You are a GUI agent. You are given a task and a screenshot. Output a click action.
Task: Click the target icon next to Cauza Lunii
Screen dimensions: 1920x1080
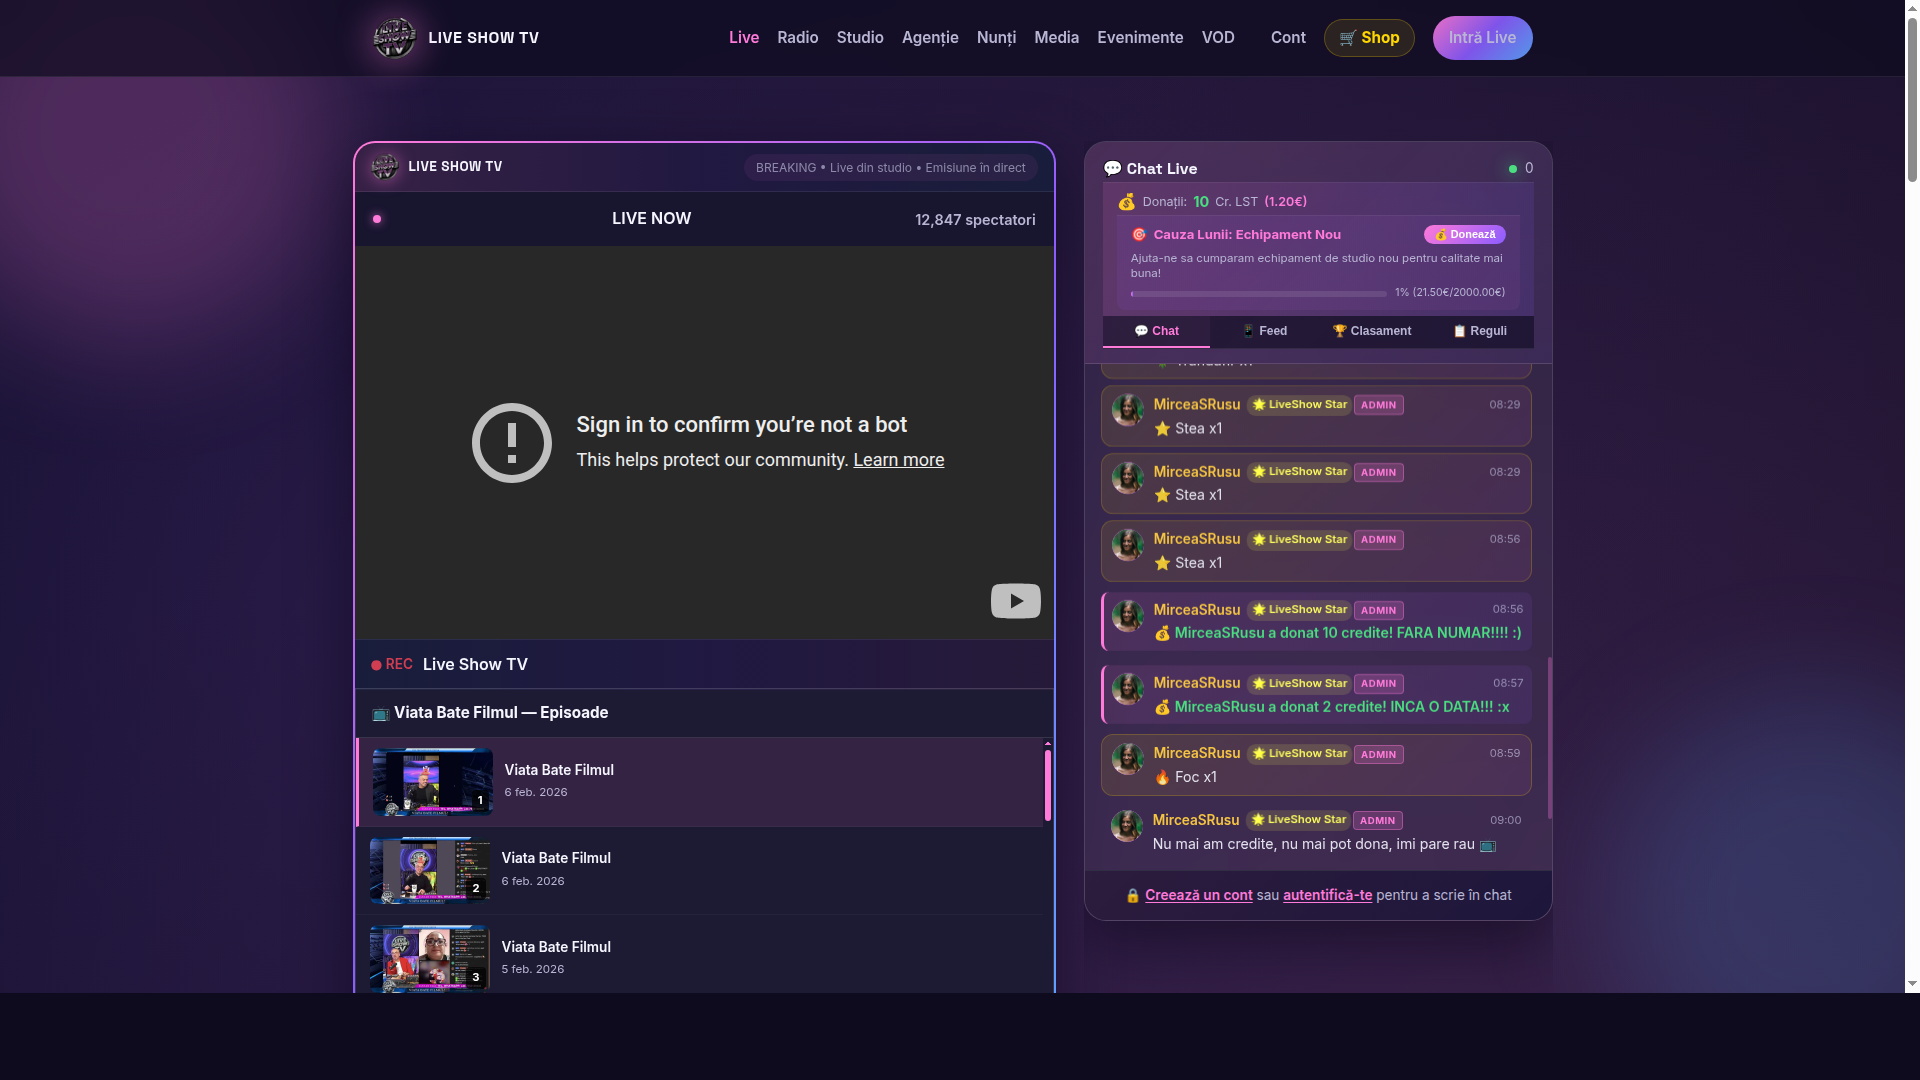coord(1139,234)
